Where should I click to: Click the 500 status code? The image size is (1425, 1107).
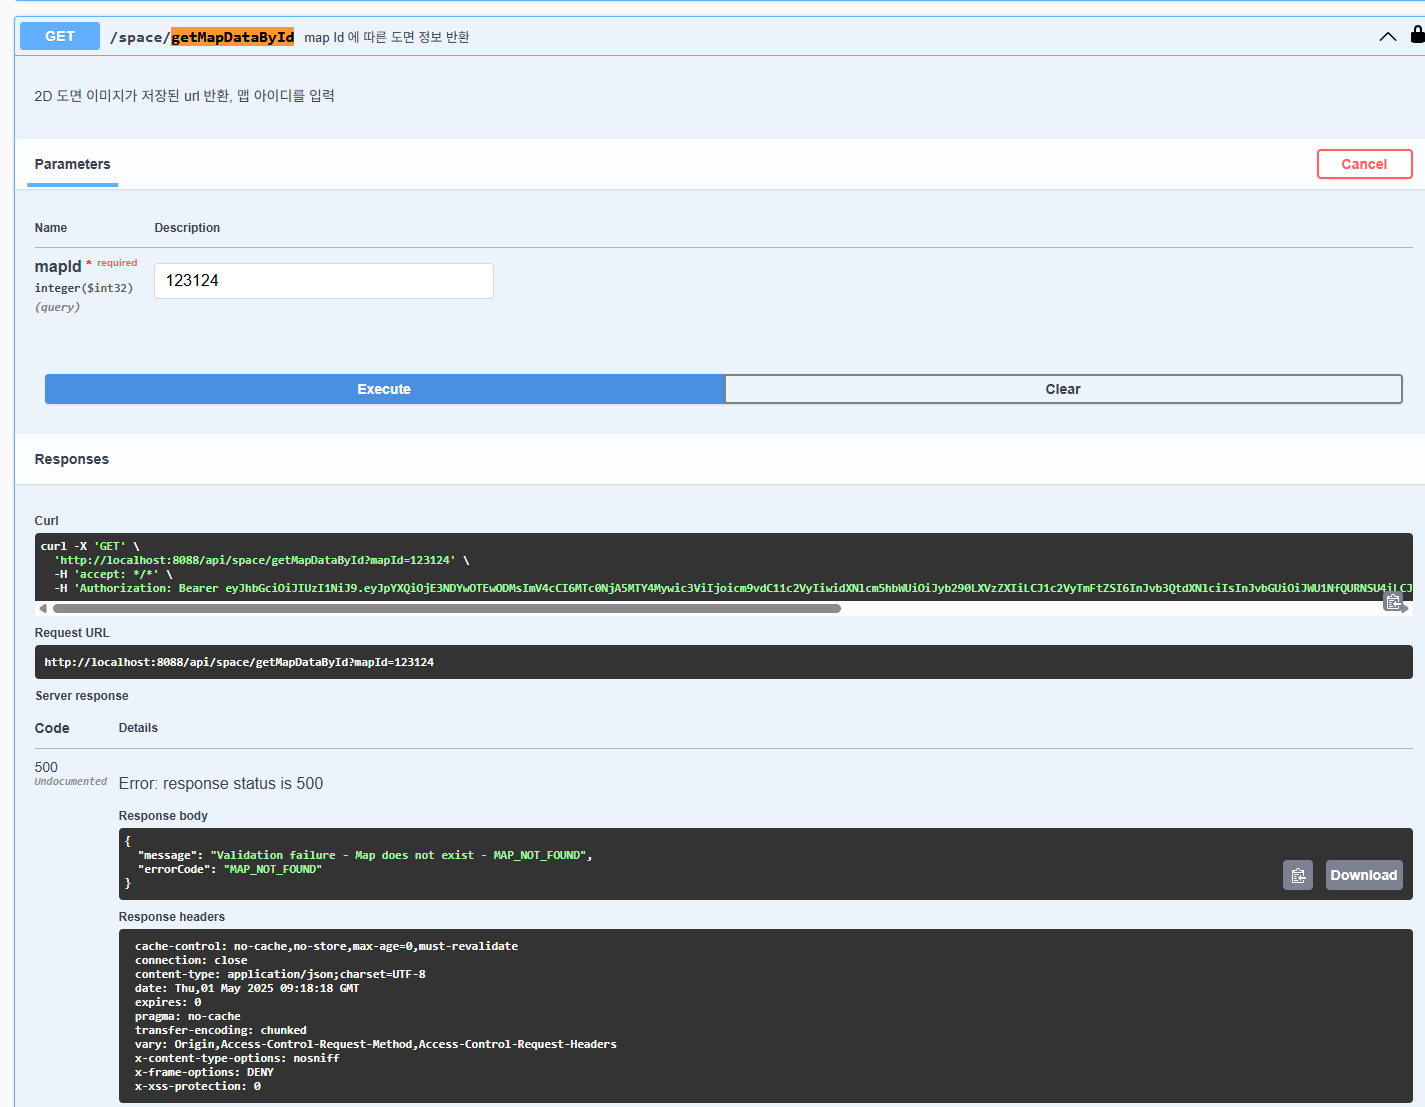pyautogui.click(x=46, y=767)
